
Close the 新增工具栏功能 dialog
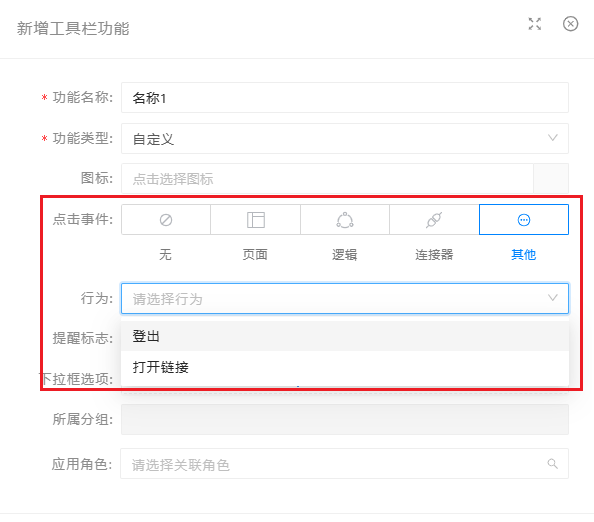(x=571, y=24)
